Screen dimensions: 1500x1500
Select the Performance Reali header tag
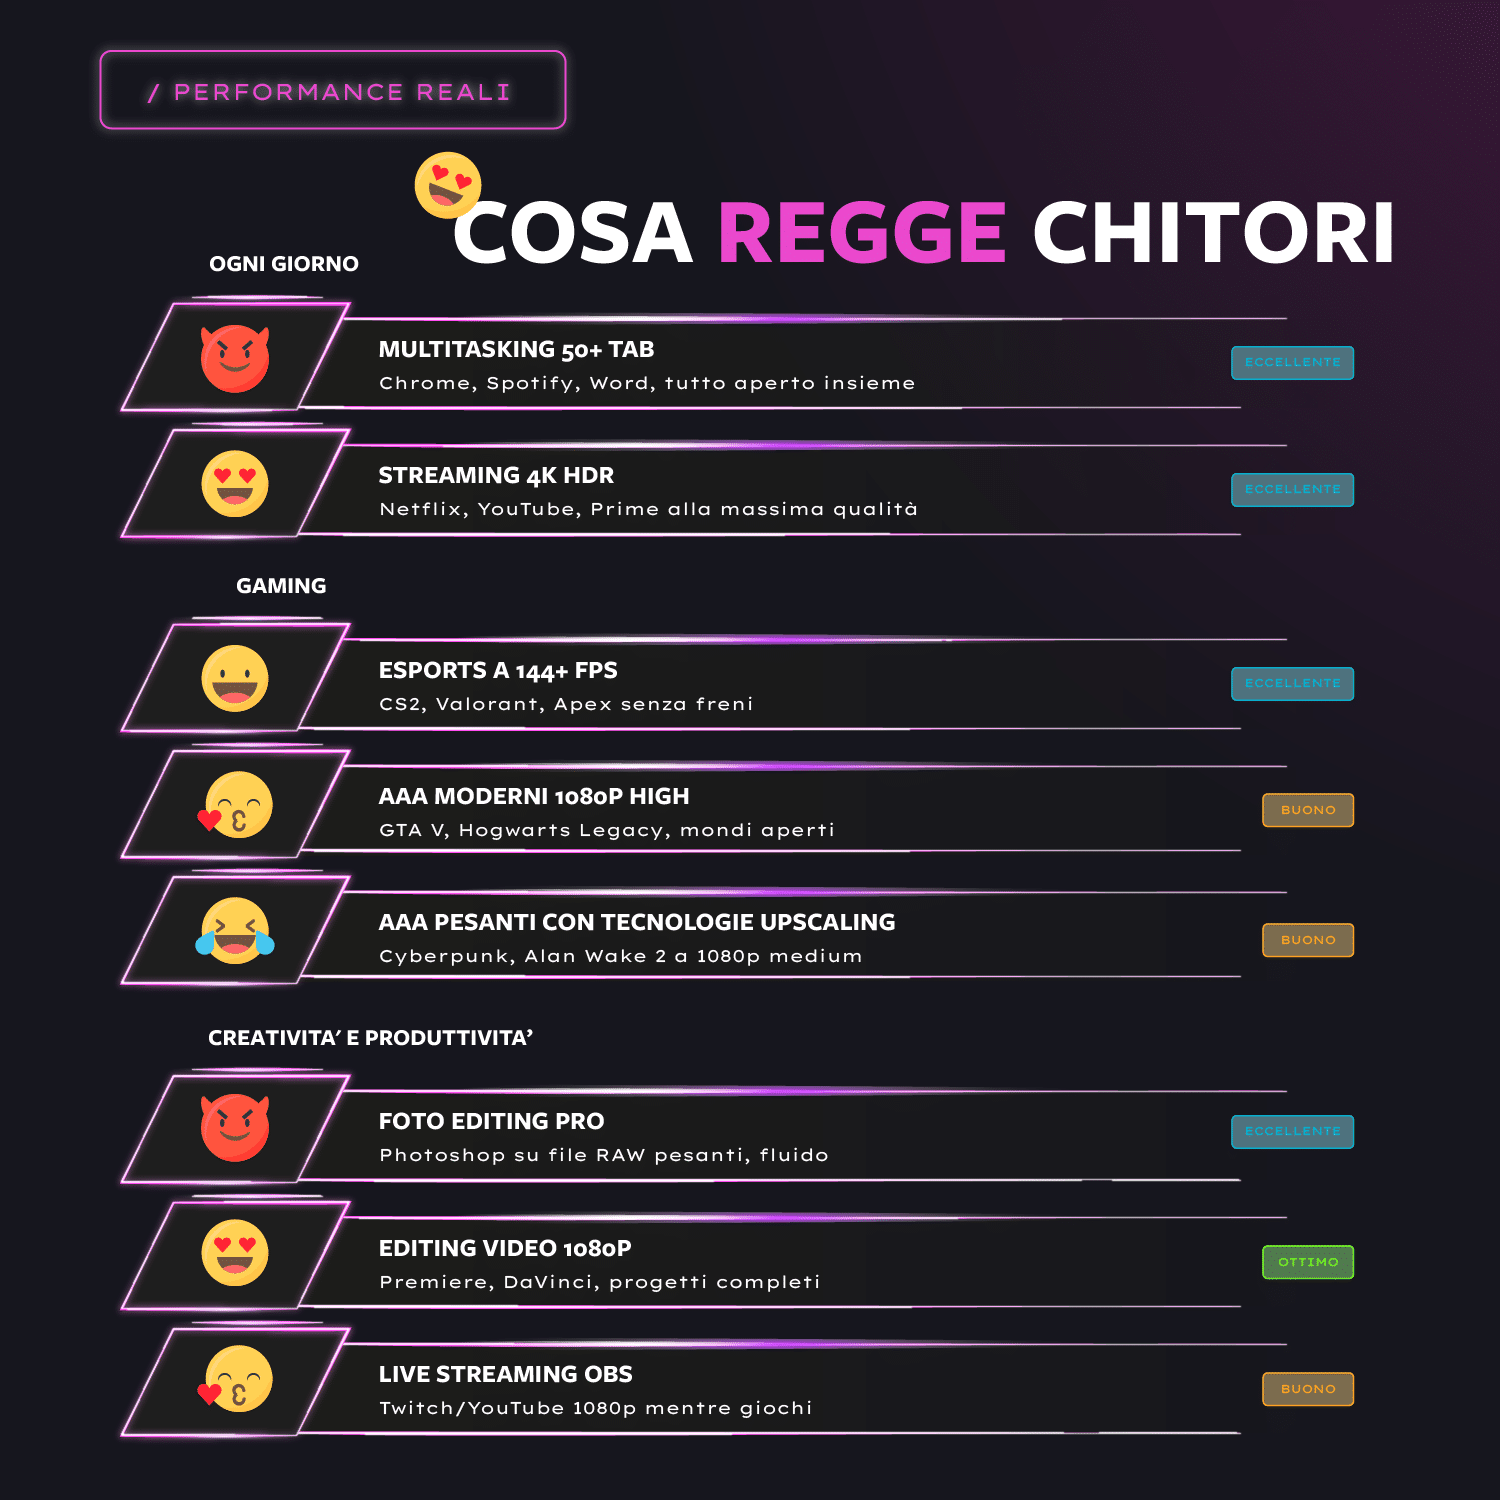[x=333, y=90]
